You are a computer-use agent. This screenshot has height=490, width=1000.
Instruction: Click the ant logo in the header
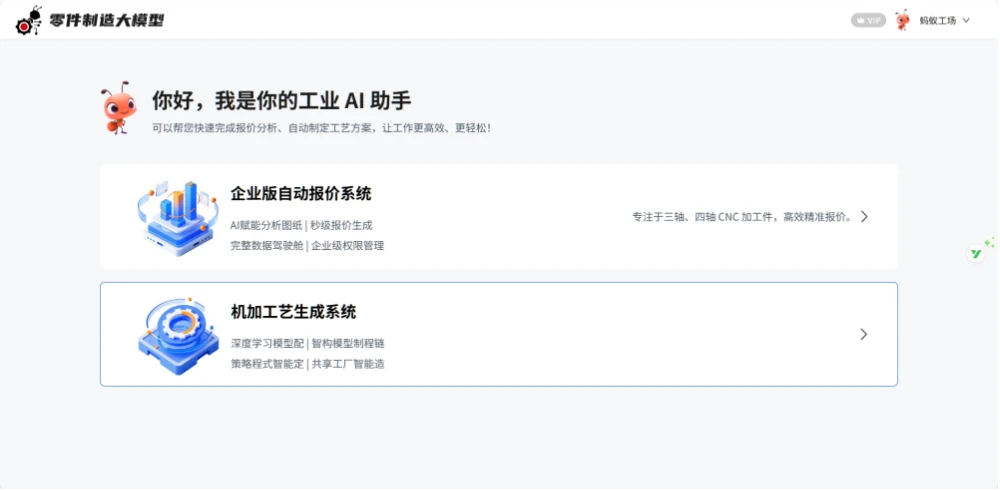tap(29, 20)
